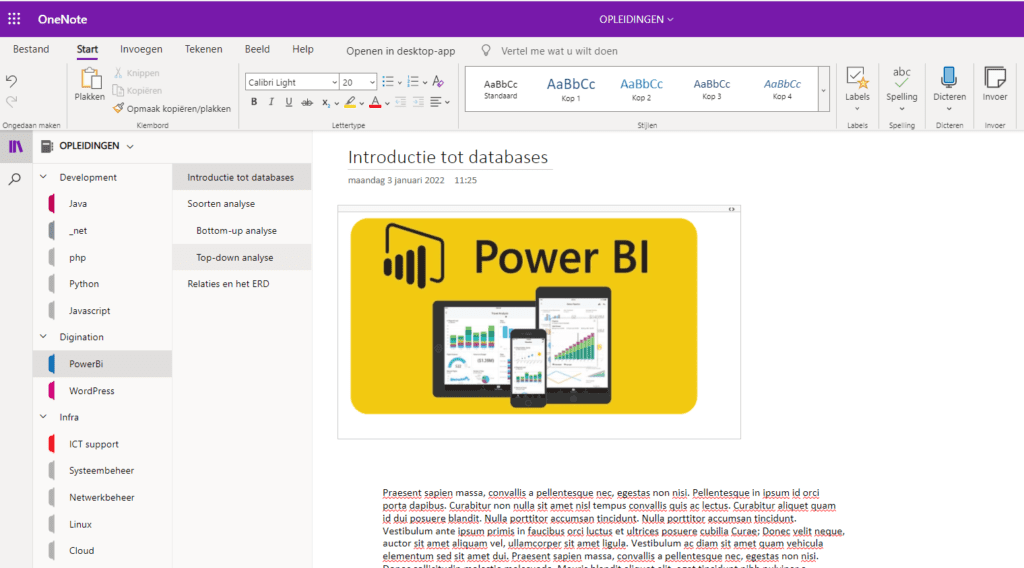1024x568 pixels.
Task: Click the increase indent icon
Action: point(418,102)
